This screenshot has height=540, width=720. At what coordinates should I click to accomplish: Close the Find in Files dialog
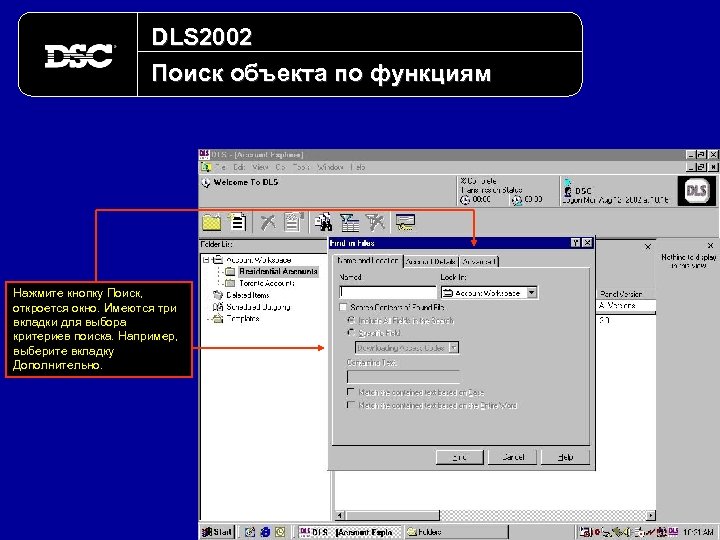[587, 243]
